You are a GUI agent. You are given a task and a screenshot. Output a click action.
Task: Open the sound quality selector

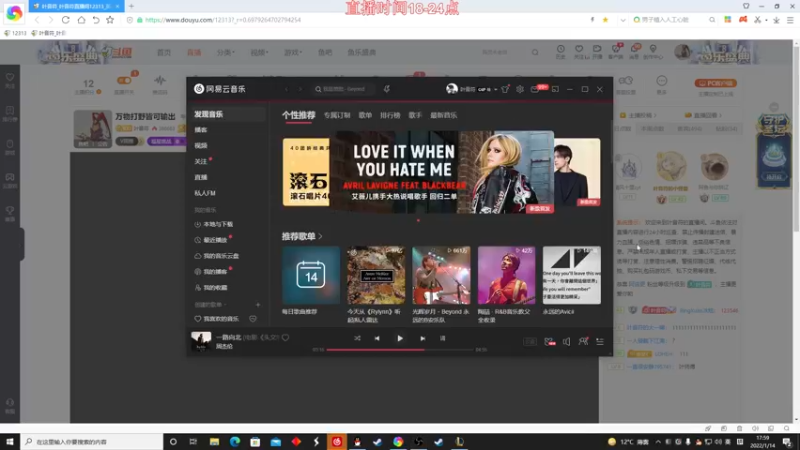tap(530, 341)
